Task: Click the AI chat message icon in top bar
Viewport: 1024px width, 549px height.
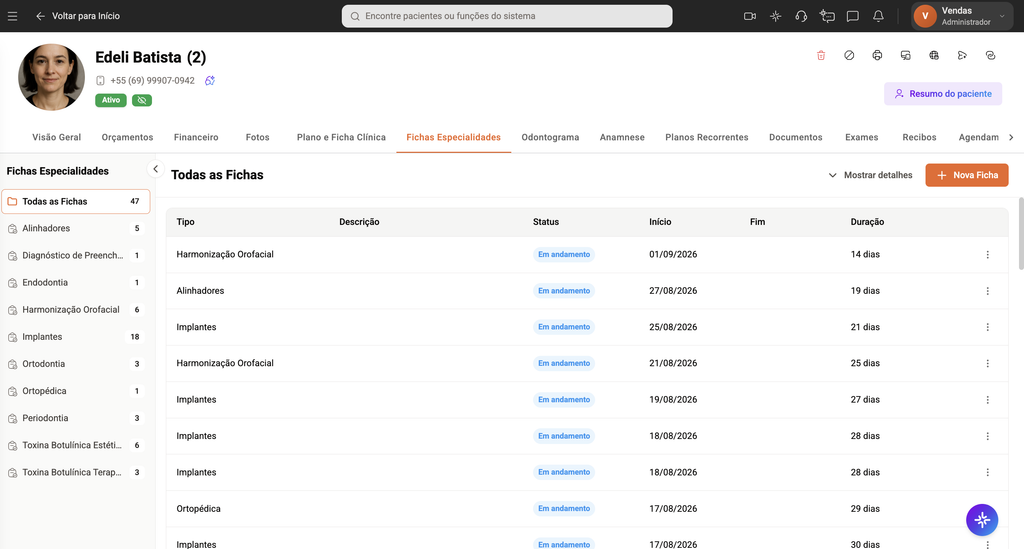Action: 827,16
